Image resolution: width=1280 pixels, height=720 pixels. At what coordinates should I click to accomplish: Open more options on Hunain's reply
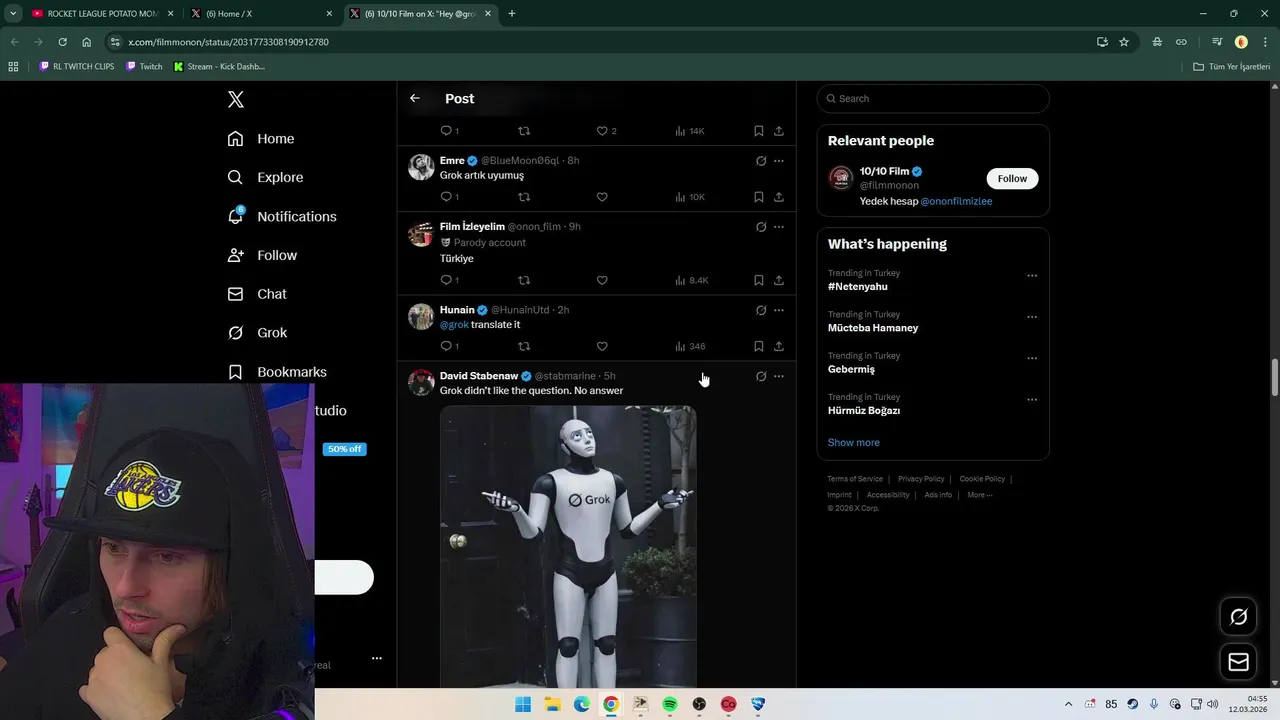pos(779,310)
